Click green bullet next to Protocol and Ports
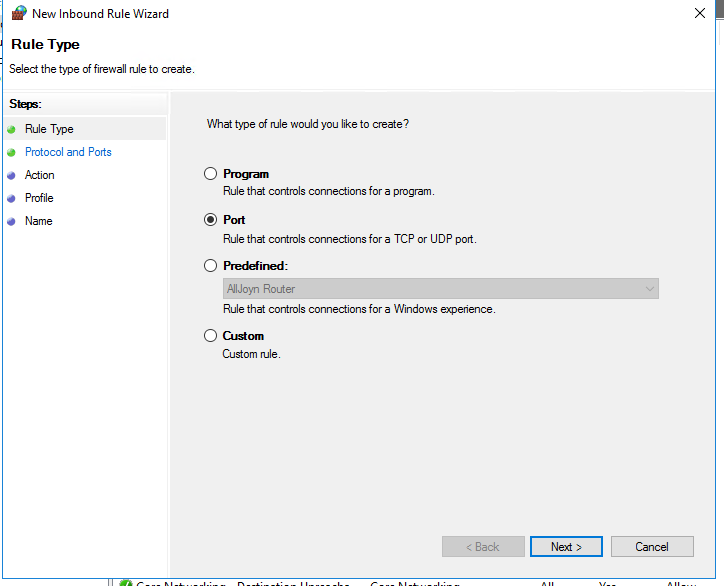 (12, 152)
